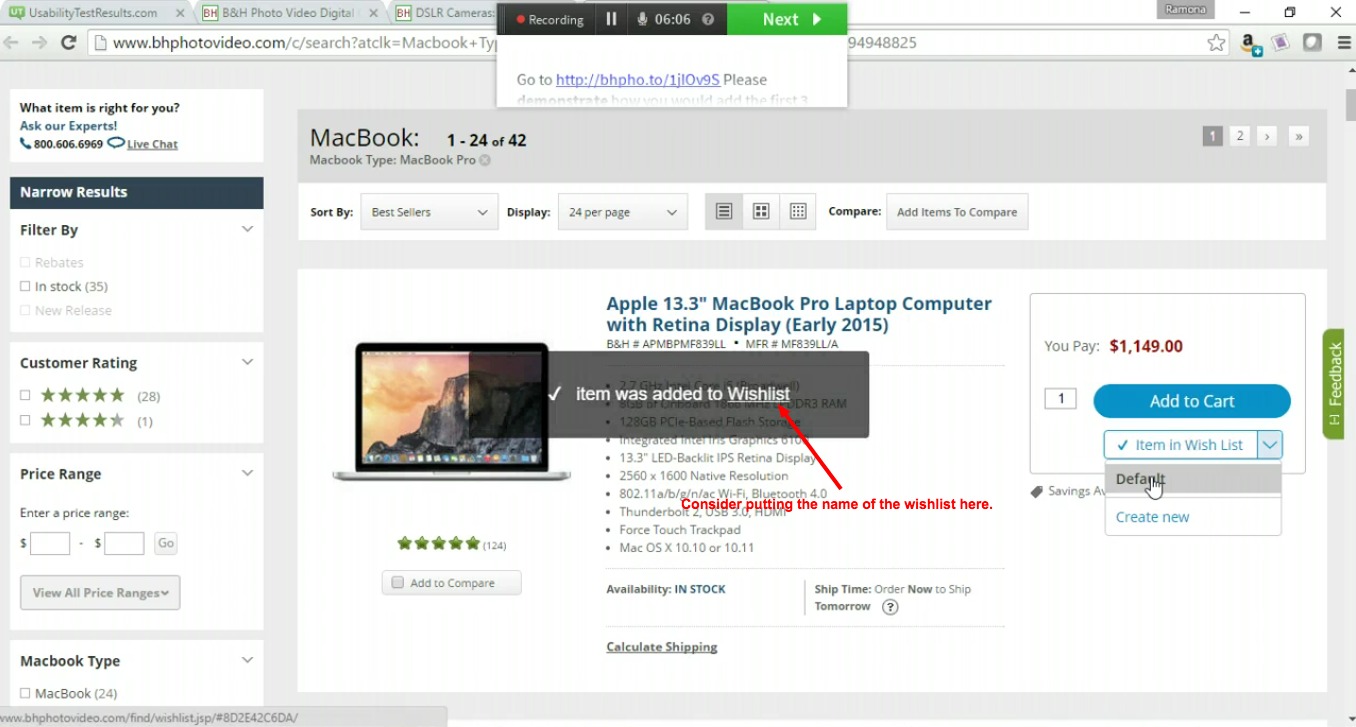Go to the next results page arrow
This screenshot has height=727, width=1356.
(x=1267, y=136)
